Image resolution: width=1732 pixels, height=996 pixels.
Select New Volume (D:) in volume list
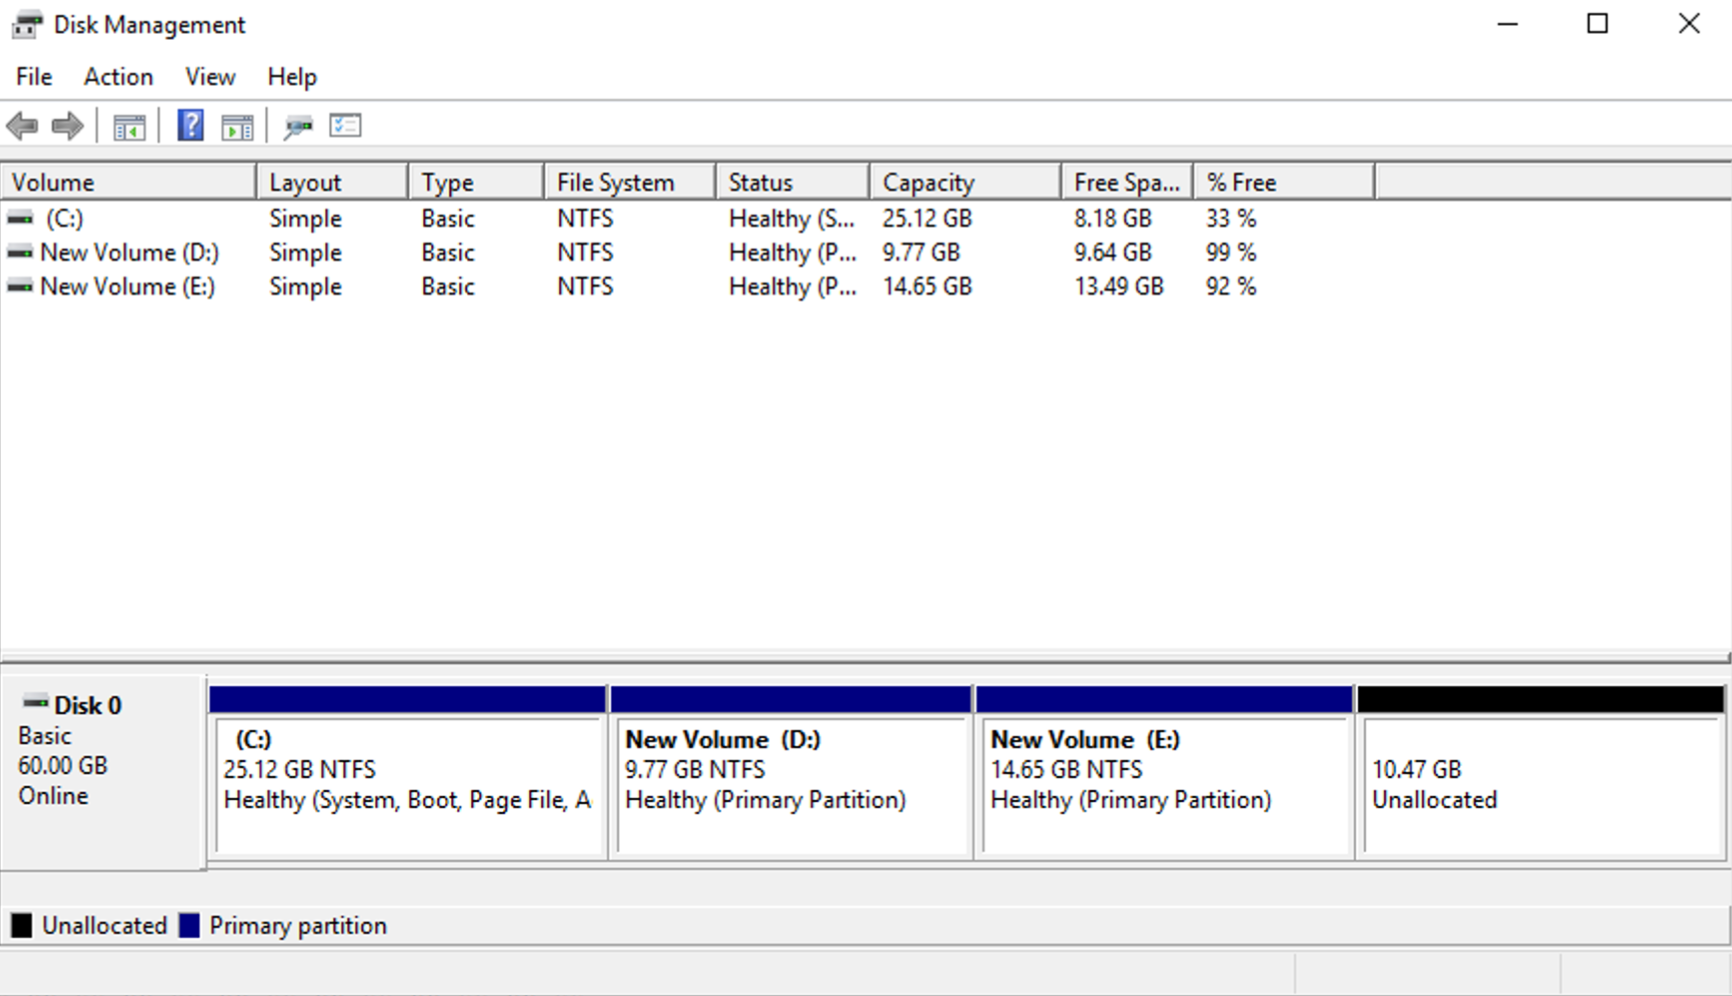[129, 252]
